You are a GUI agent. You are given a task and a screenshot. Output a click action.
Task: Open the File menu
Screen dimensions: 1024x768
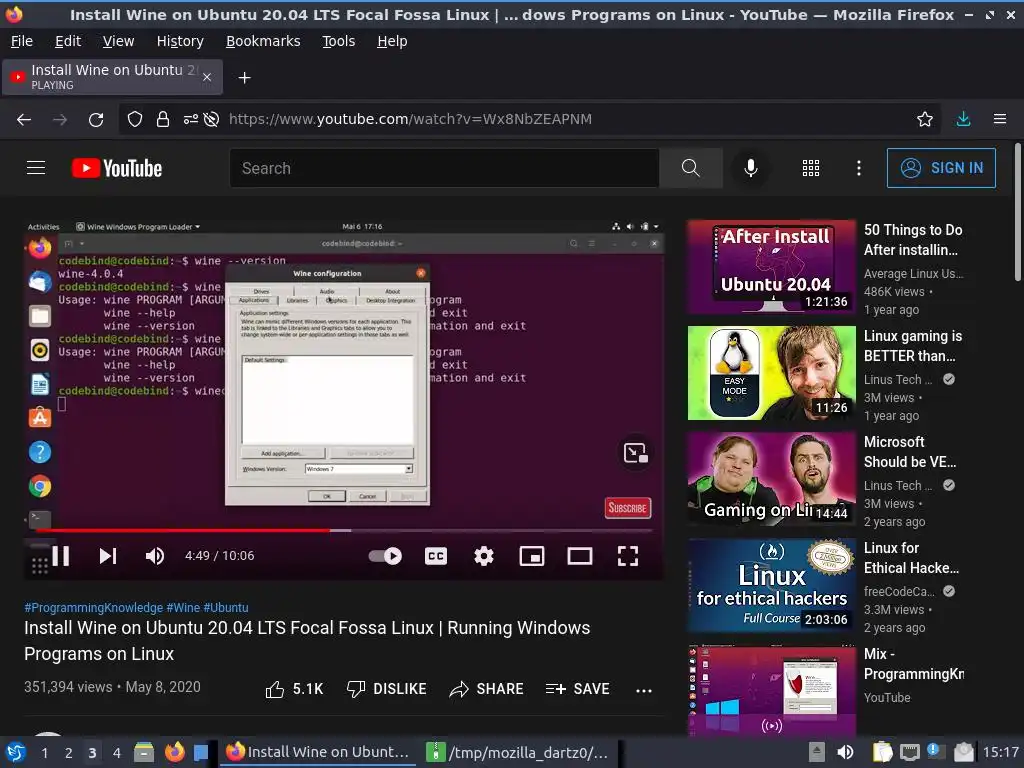(22, 41)
